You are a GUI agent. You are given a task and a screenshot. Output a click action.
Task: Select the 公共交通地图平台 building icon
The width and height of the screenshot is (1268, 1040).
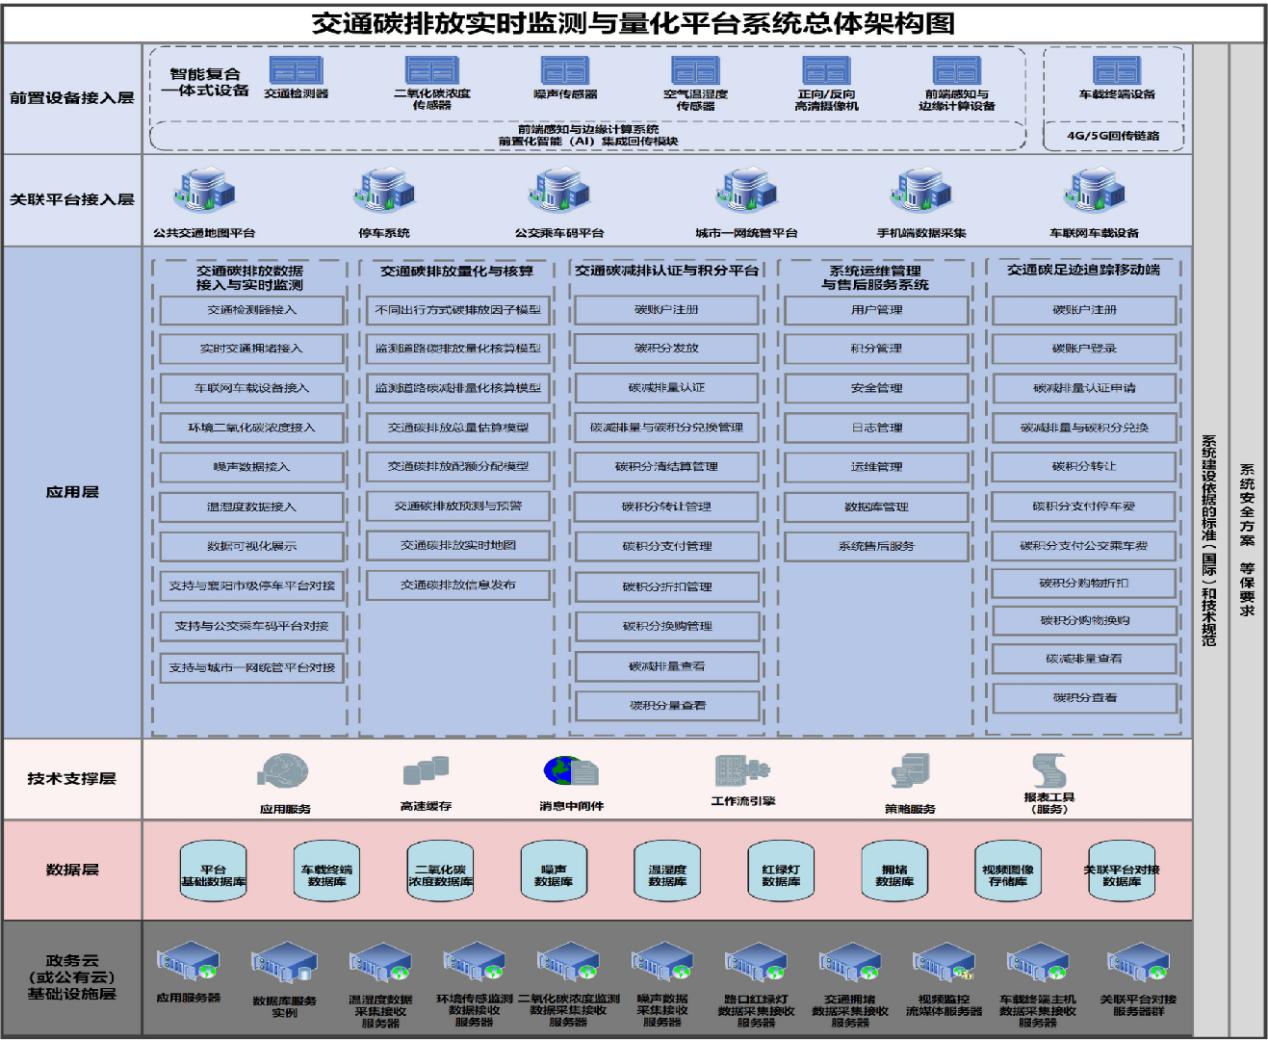205,190
